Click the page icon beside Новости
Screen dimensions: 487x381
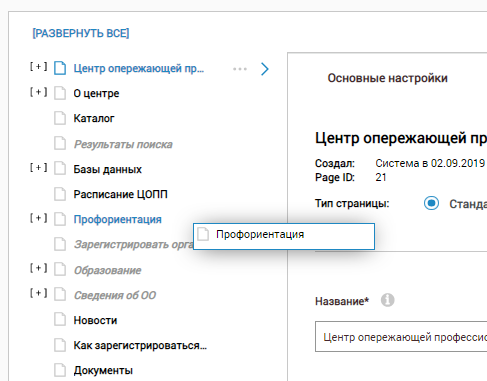click(x=60, y=319)
